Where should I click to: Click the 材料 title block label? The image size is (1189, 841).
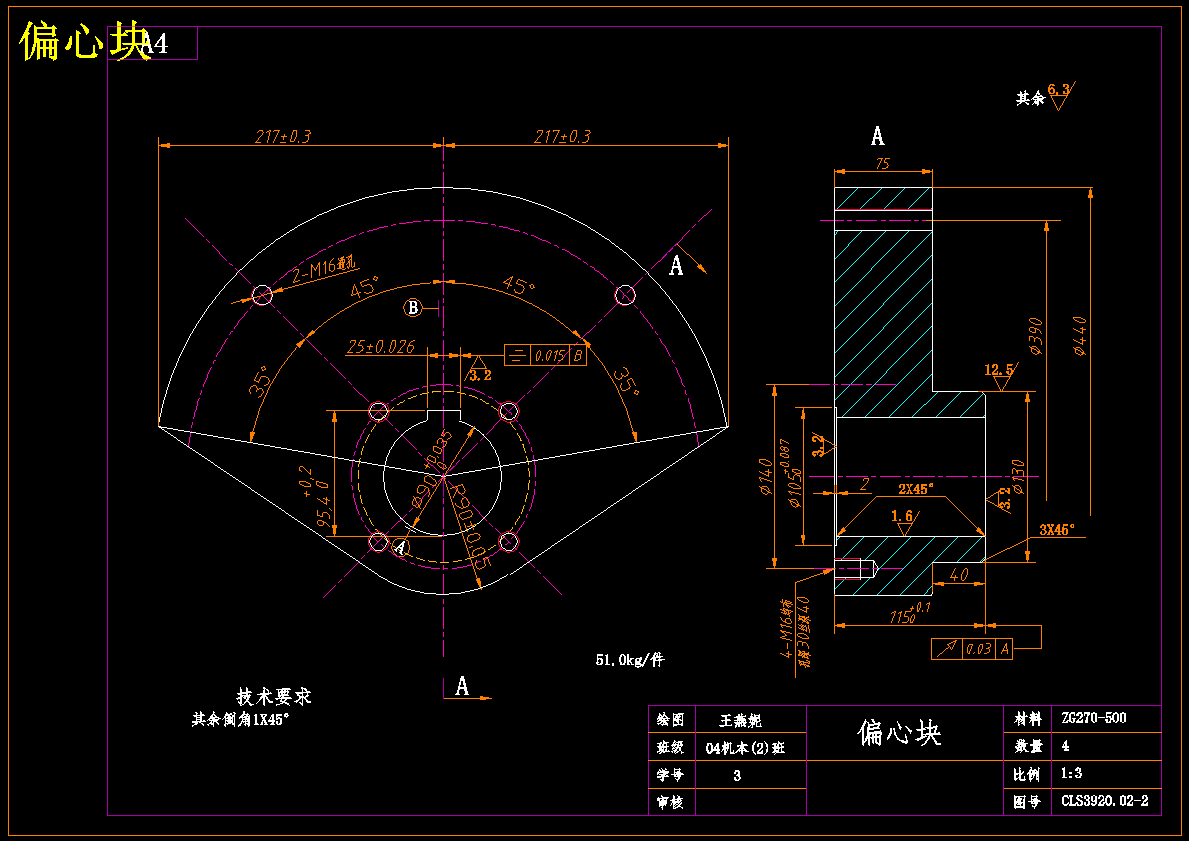tap(1027, 719)
